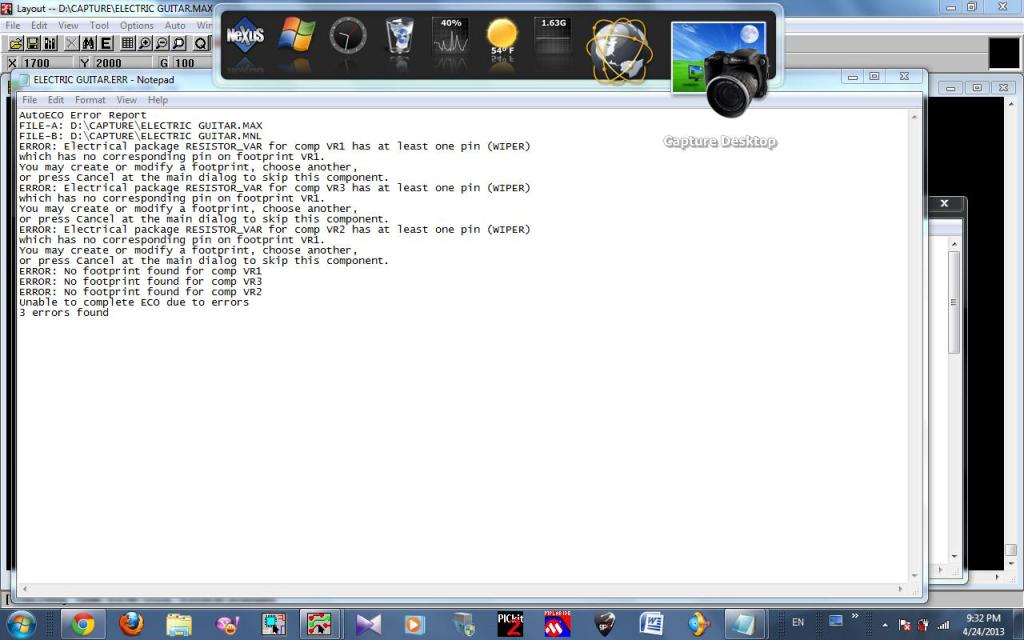
Task: Click Notepad horizontal scrollbar right arrow
Action: click(x=900, y=588)
